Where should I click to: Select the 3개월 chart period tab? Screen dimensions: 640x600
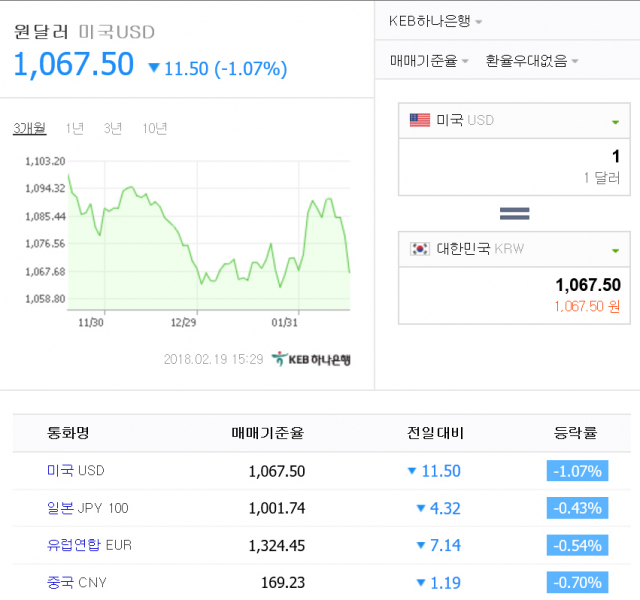tap(29, 129)
